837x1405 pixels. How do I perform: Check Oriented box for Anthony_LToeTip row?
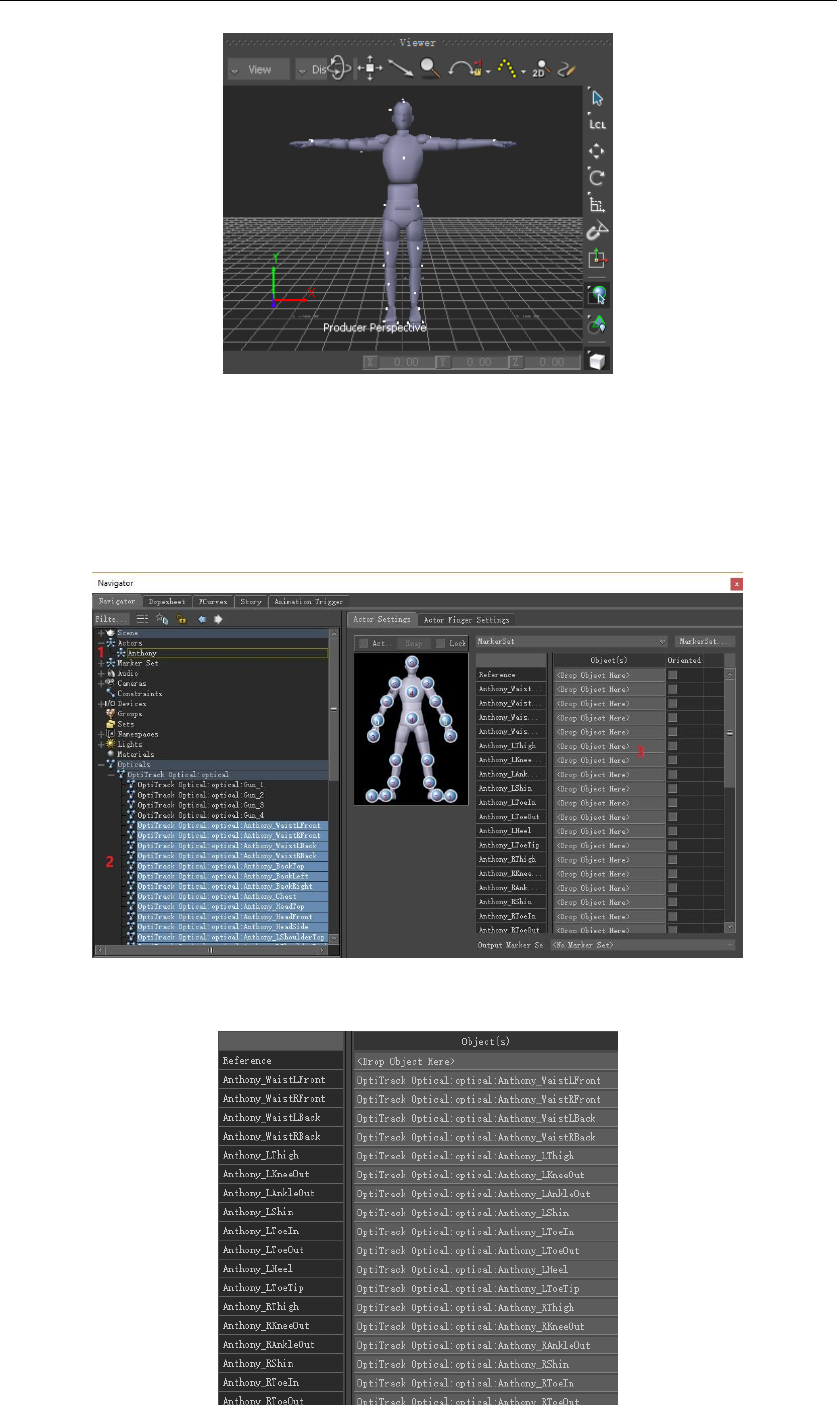point(673,844)
